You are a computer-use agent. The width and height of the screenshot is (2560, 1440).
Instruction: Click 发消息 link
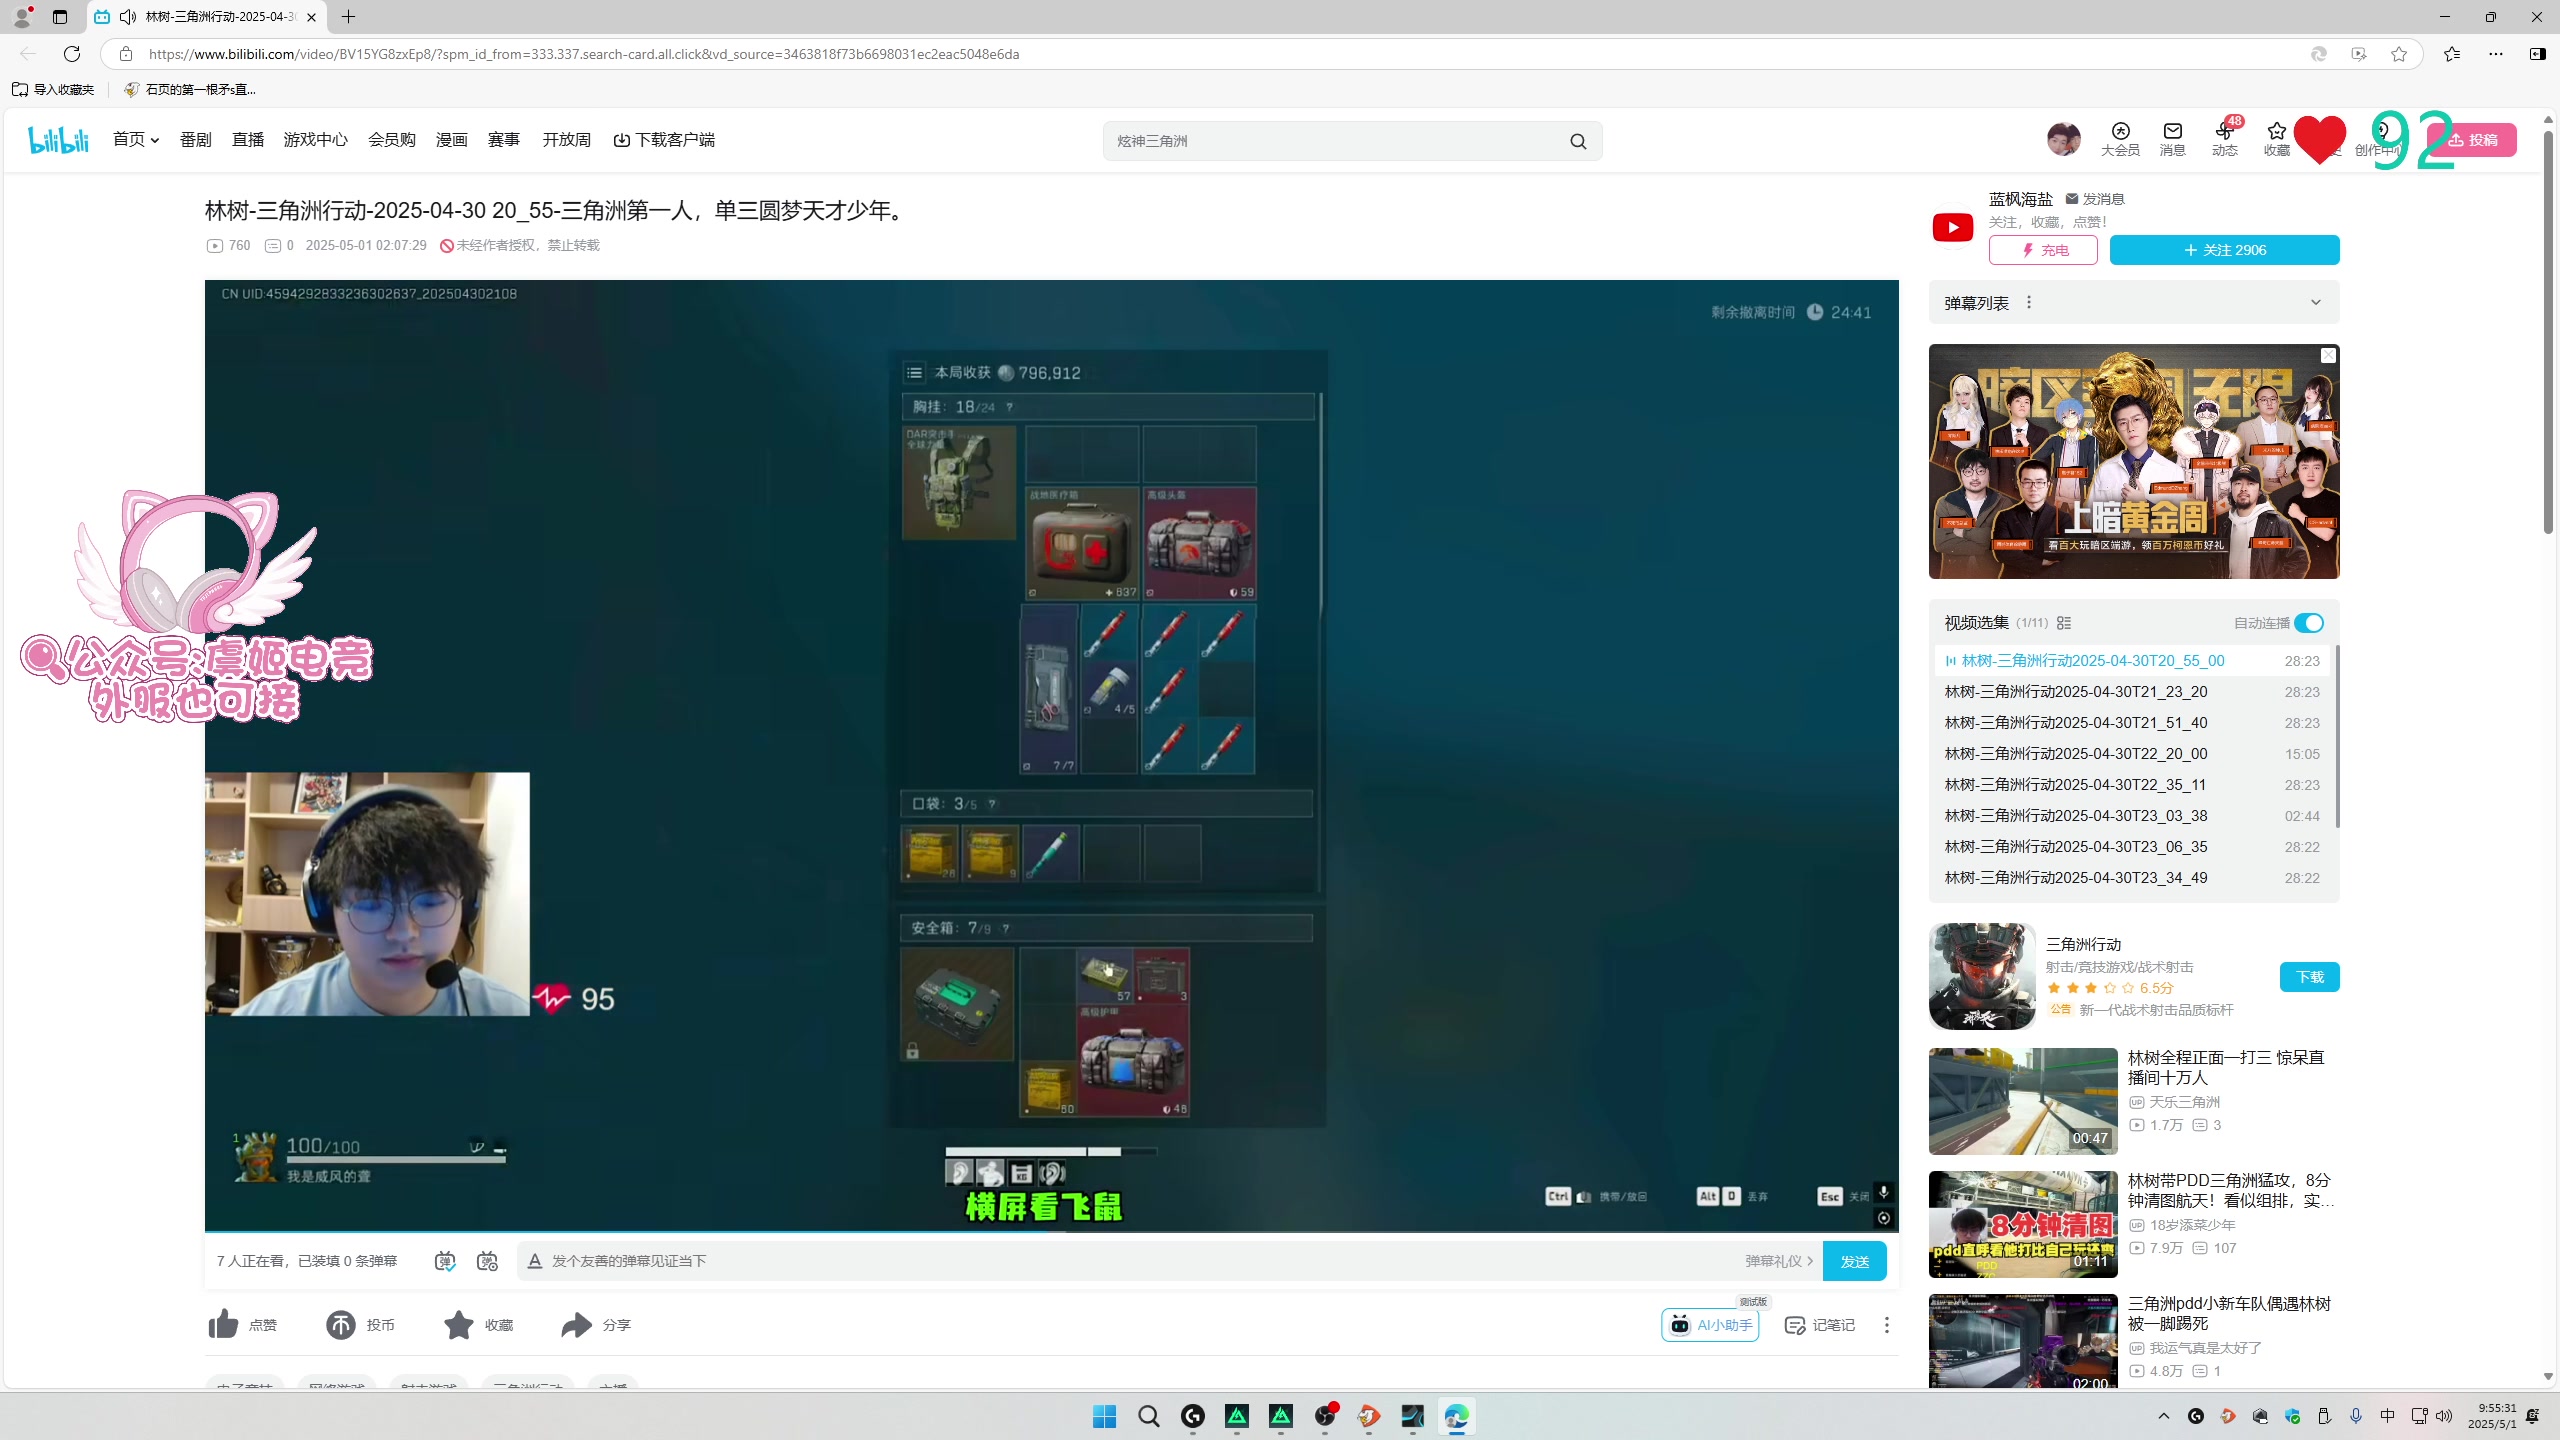(2095, 199)
